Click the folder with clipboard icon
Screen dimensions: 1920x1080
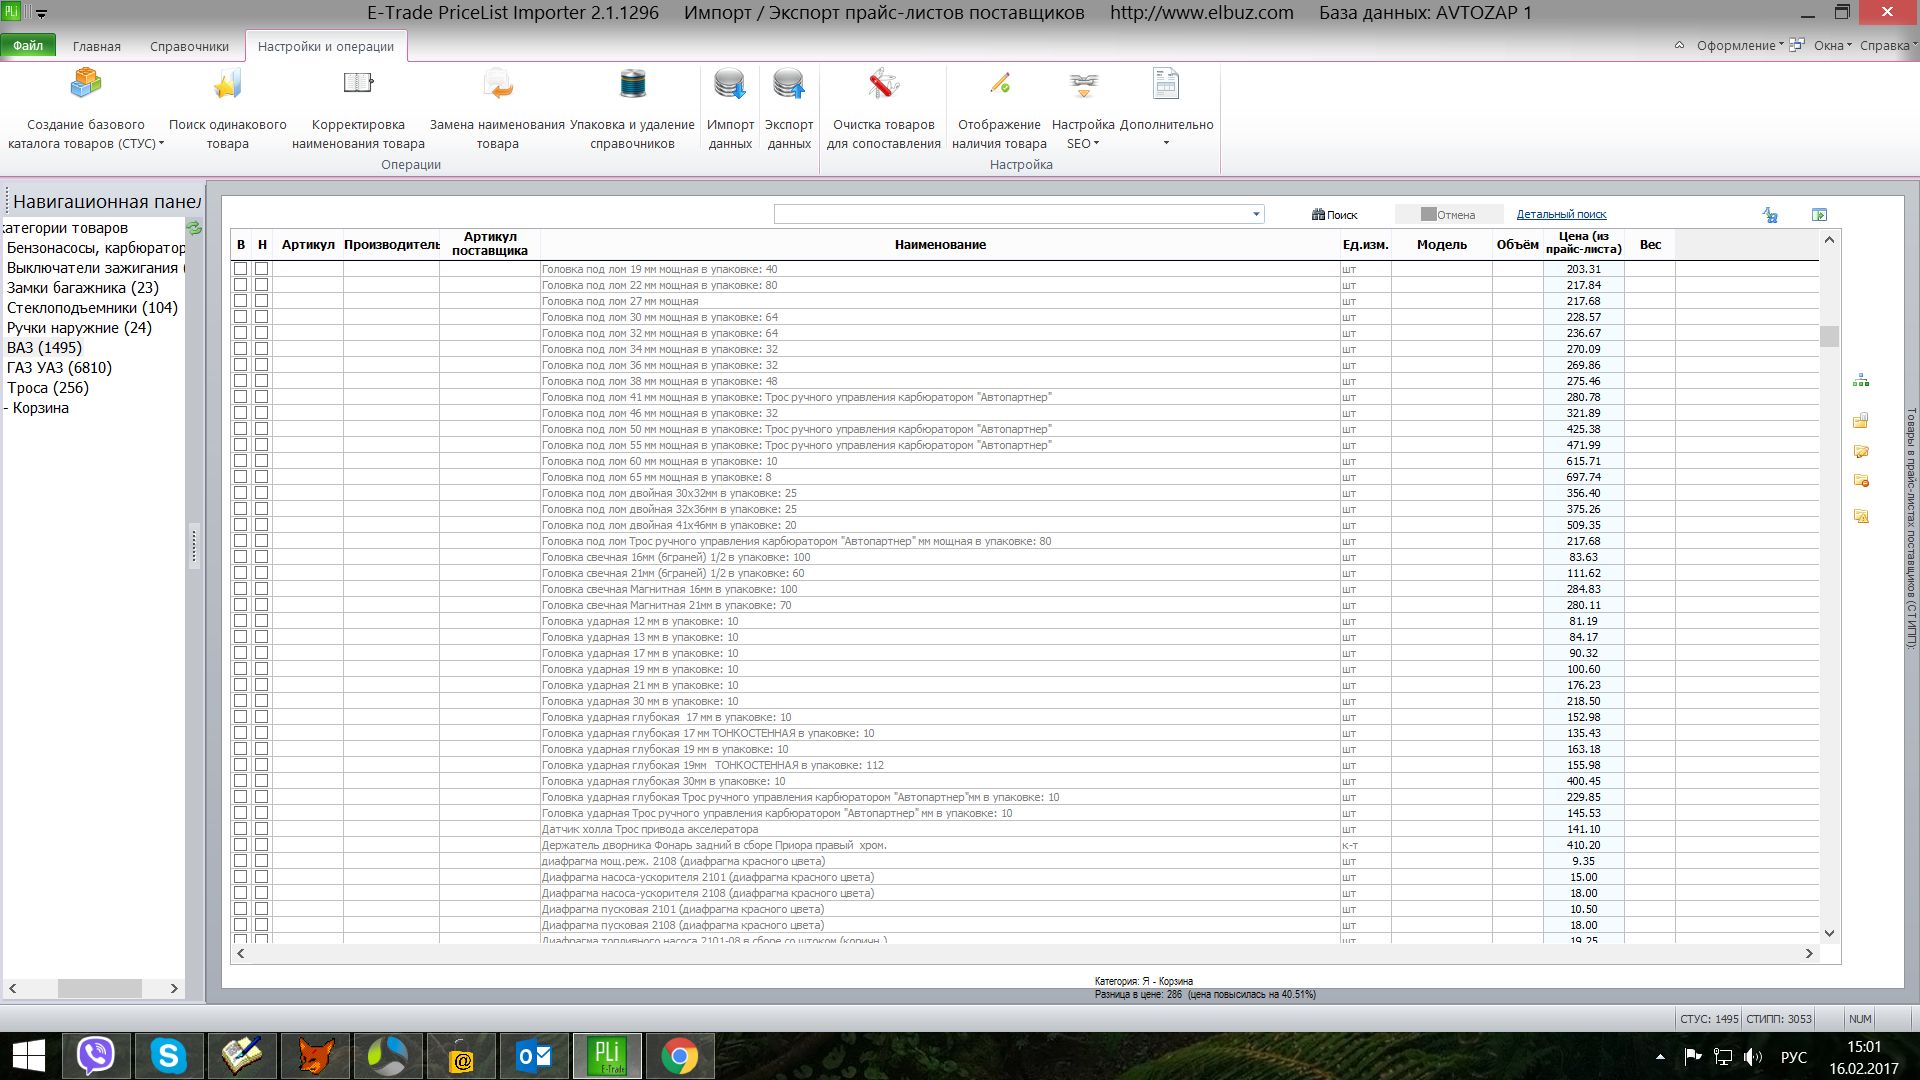[x=1861, y=420]
